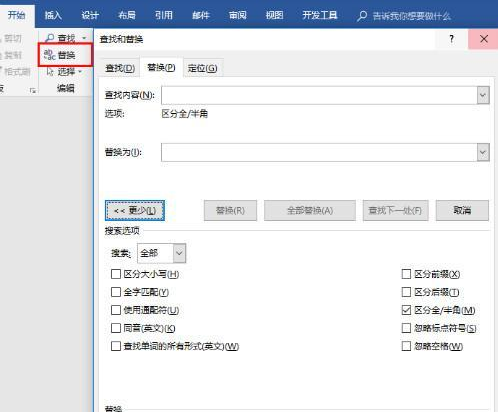Expand the 查找内容 history dropdown

[483, 95]
